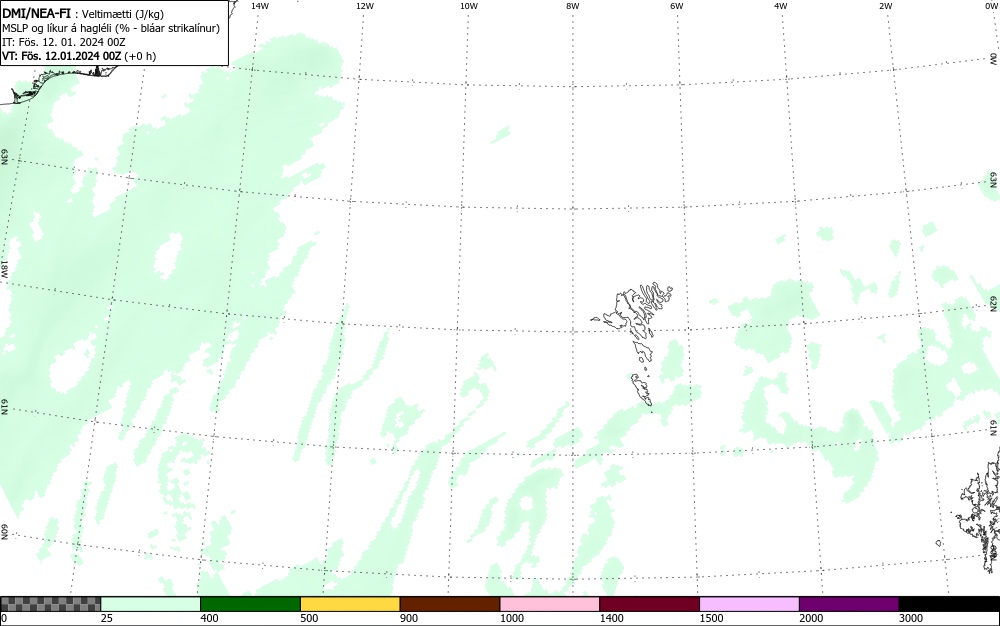Click the 18W label on the left edge
Image resolution: width=1000 pixels, height=626 pixels.
pyautogui.click(x=4, y=268)
